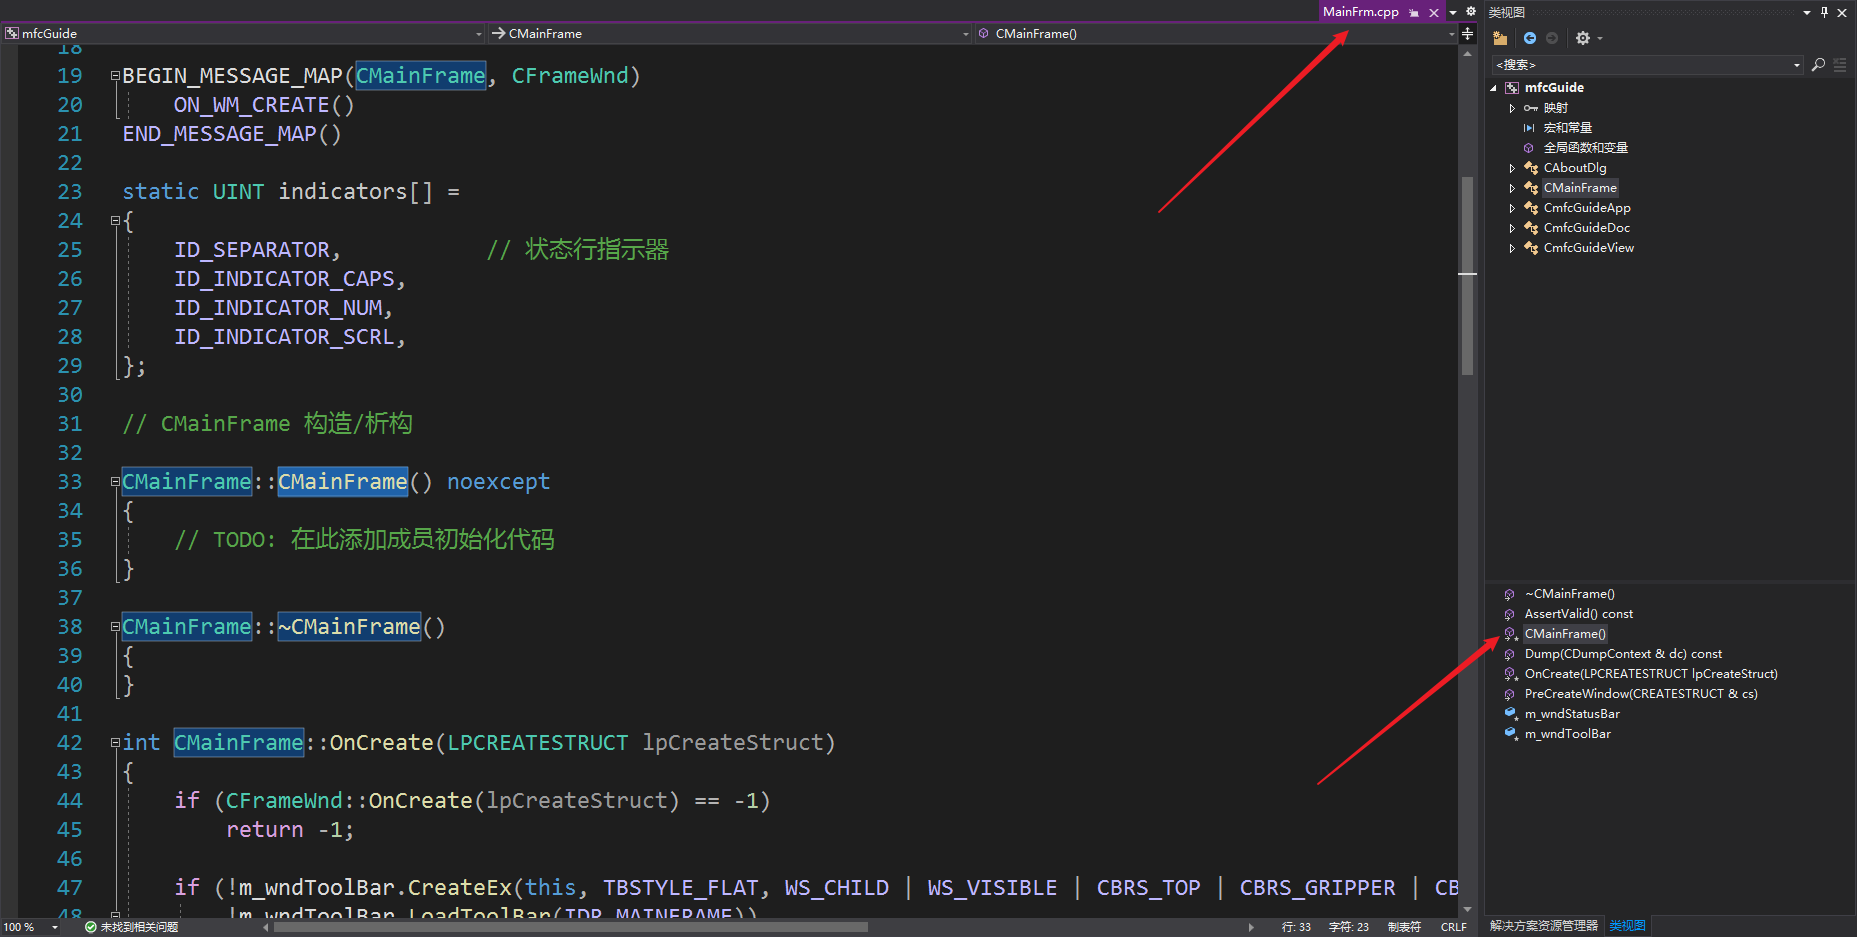Image resolution: width=1857 pixels, height=937 pixels.
Task: Click the CmfcGuideView class icon
Action: click(x=1531, y=248)
